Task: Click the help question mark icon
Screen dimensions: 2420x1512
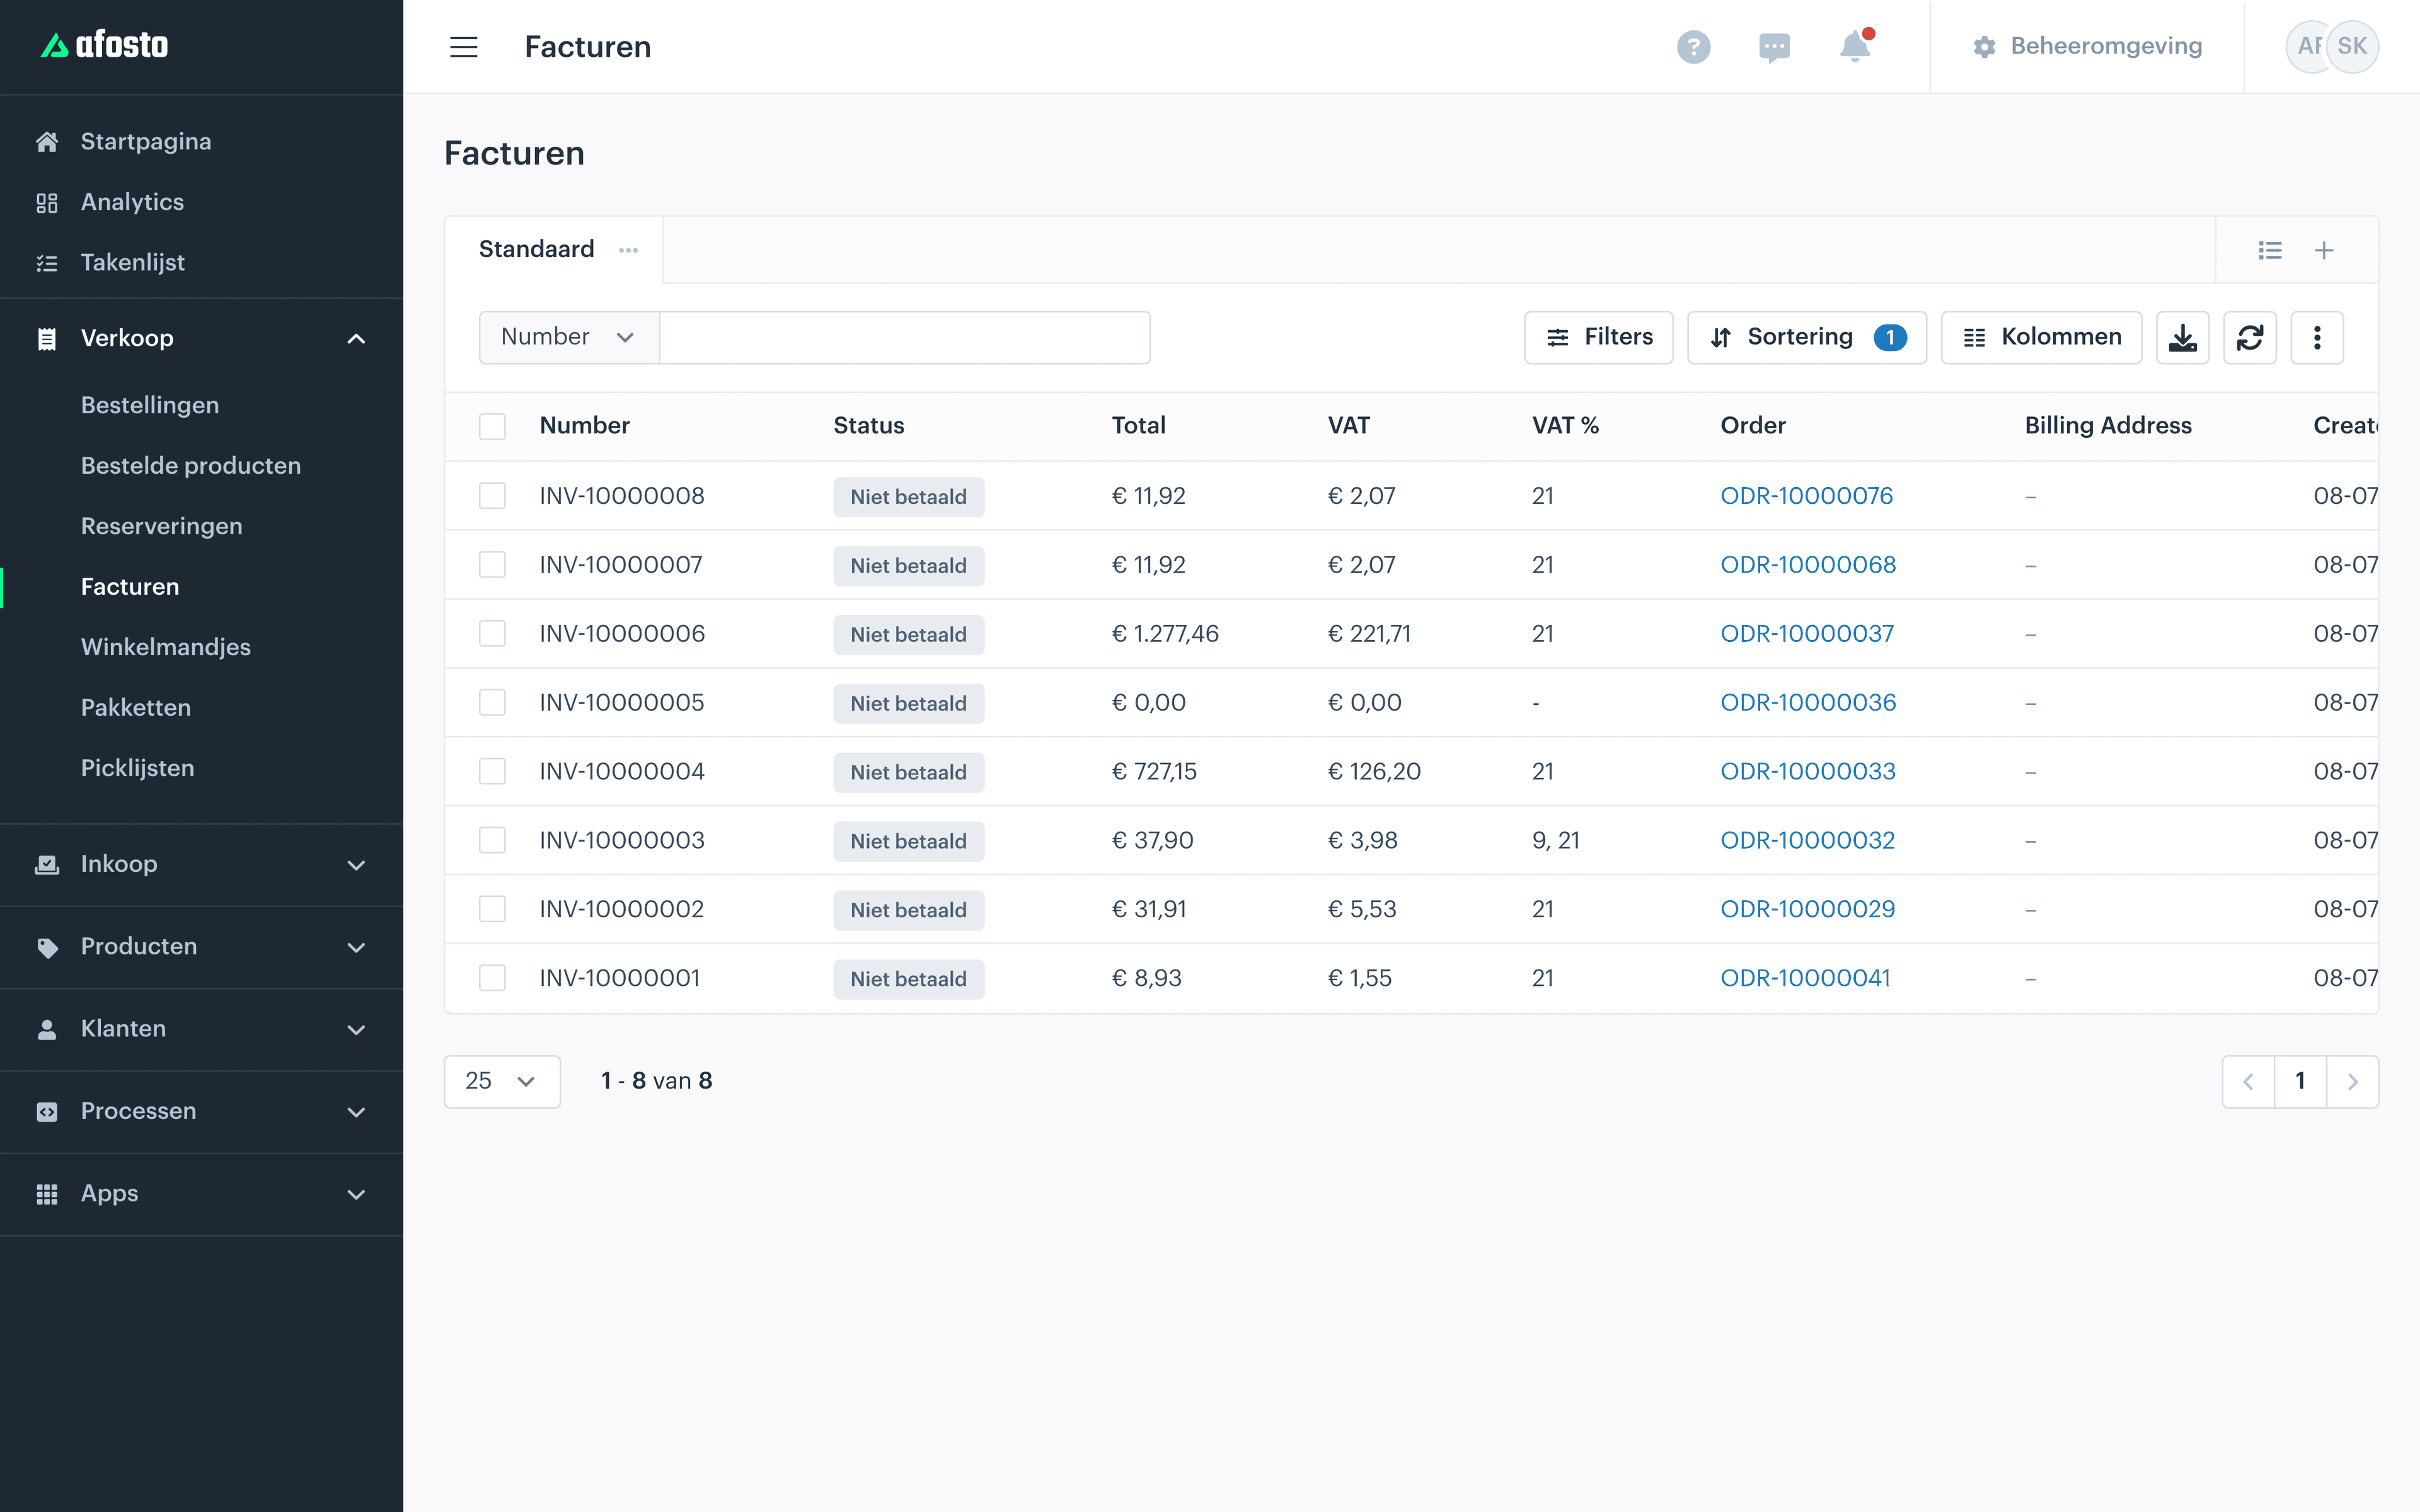Action: (x=1693, y=47)
